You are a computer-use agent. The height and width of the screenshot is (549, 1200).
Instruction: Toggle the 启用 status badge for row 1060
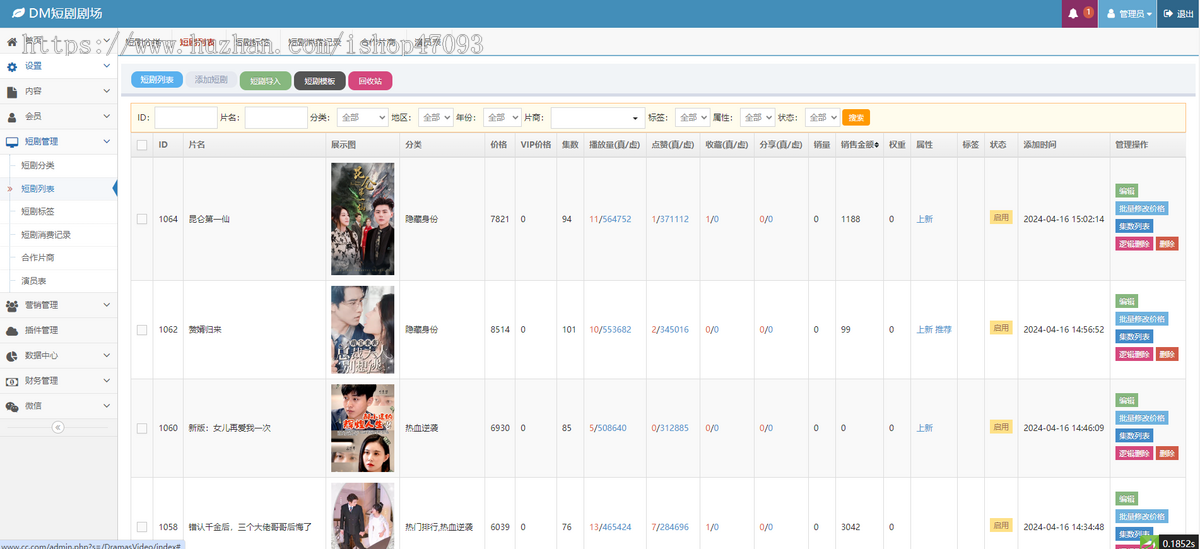click(x=1000, y=427)
